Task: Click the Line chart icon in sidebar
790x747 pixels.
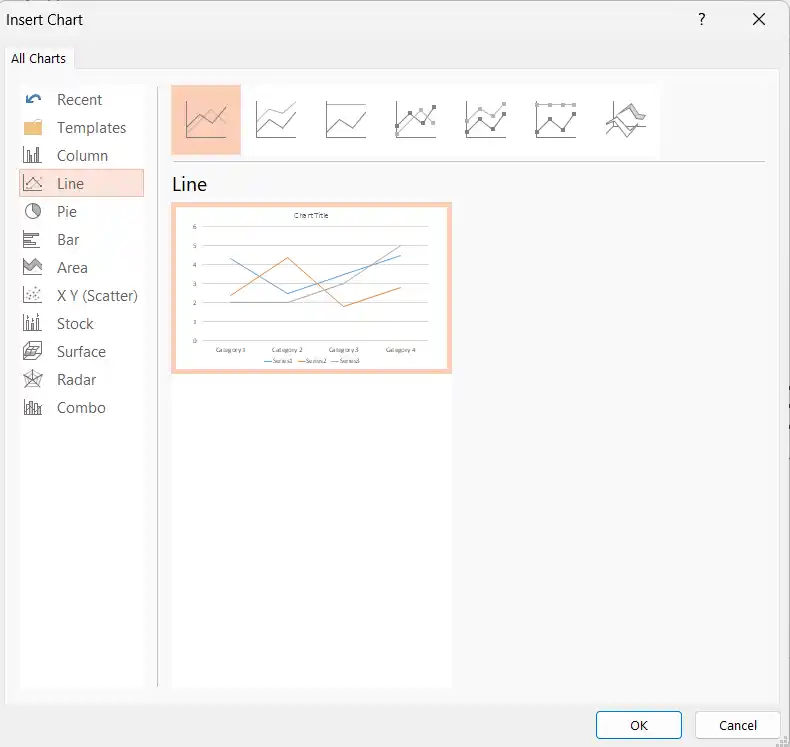Action: pyautogui.click(x=33, y=183)
